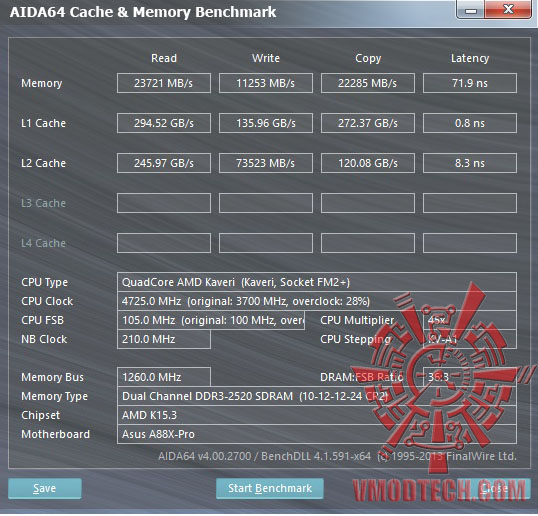The height and width of the screenshot is (516, 538).
Task: Click the Close button at bottom right
Action: coord(494,488)
